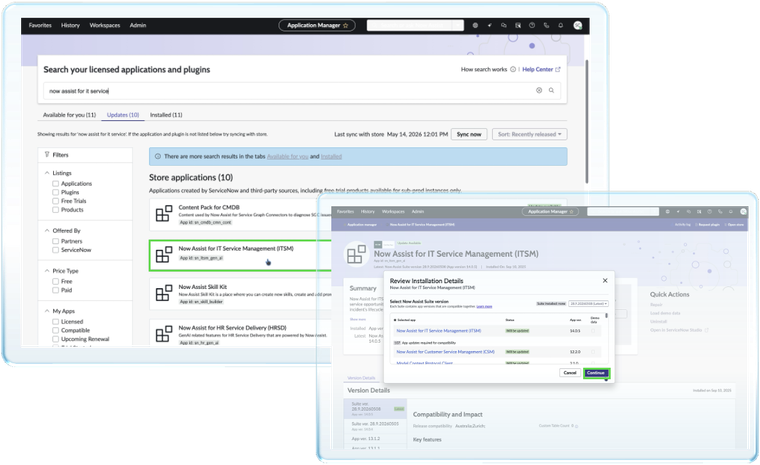Click the phone icon in back window header

[546, 25]
